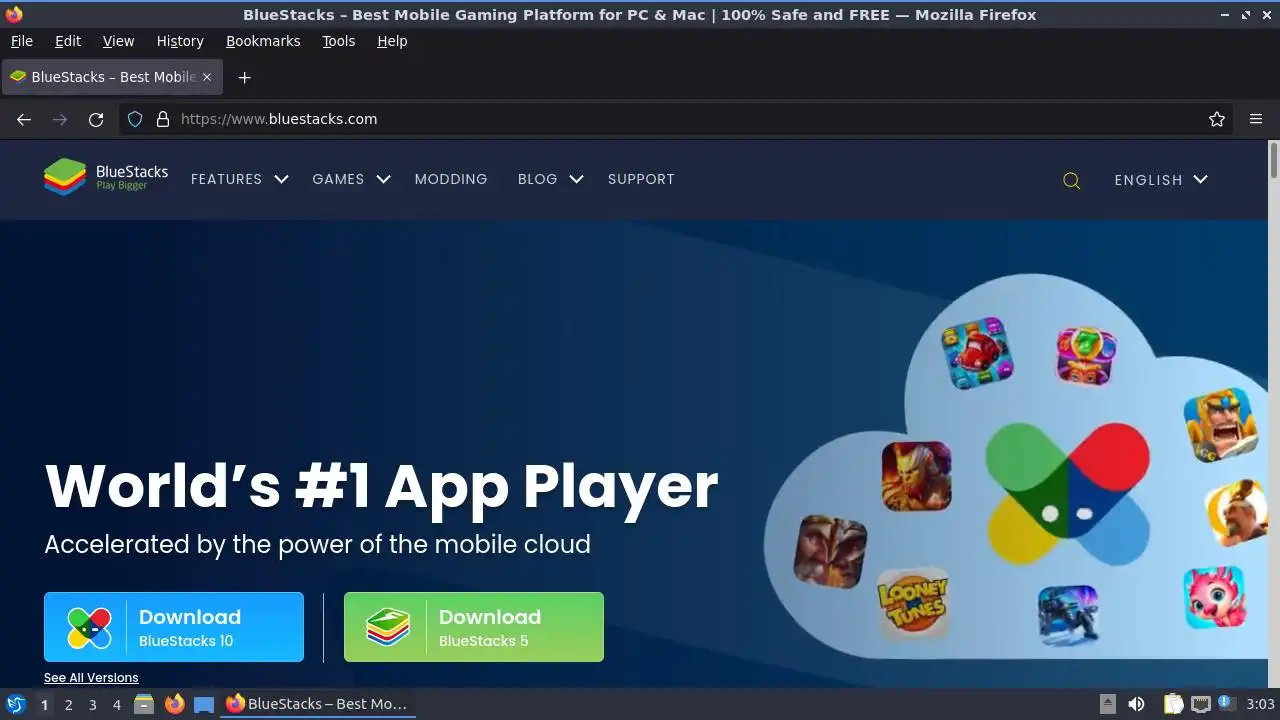Close the BlueStacks tab

click(207, 77)
